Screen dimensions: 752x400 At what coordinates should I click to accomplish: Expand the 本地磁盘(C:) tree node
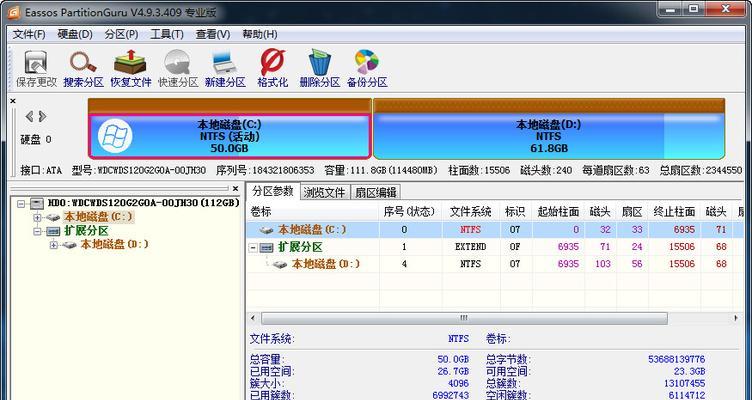click(37, 218)
